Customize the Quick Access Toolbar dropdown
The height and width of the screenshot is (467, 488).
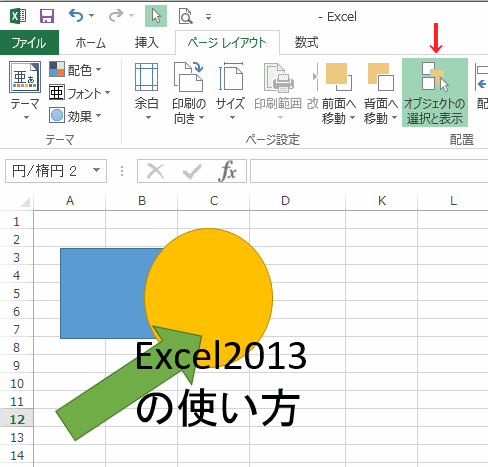pos(208,16)
